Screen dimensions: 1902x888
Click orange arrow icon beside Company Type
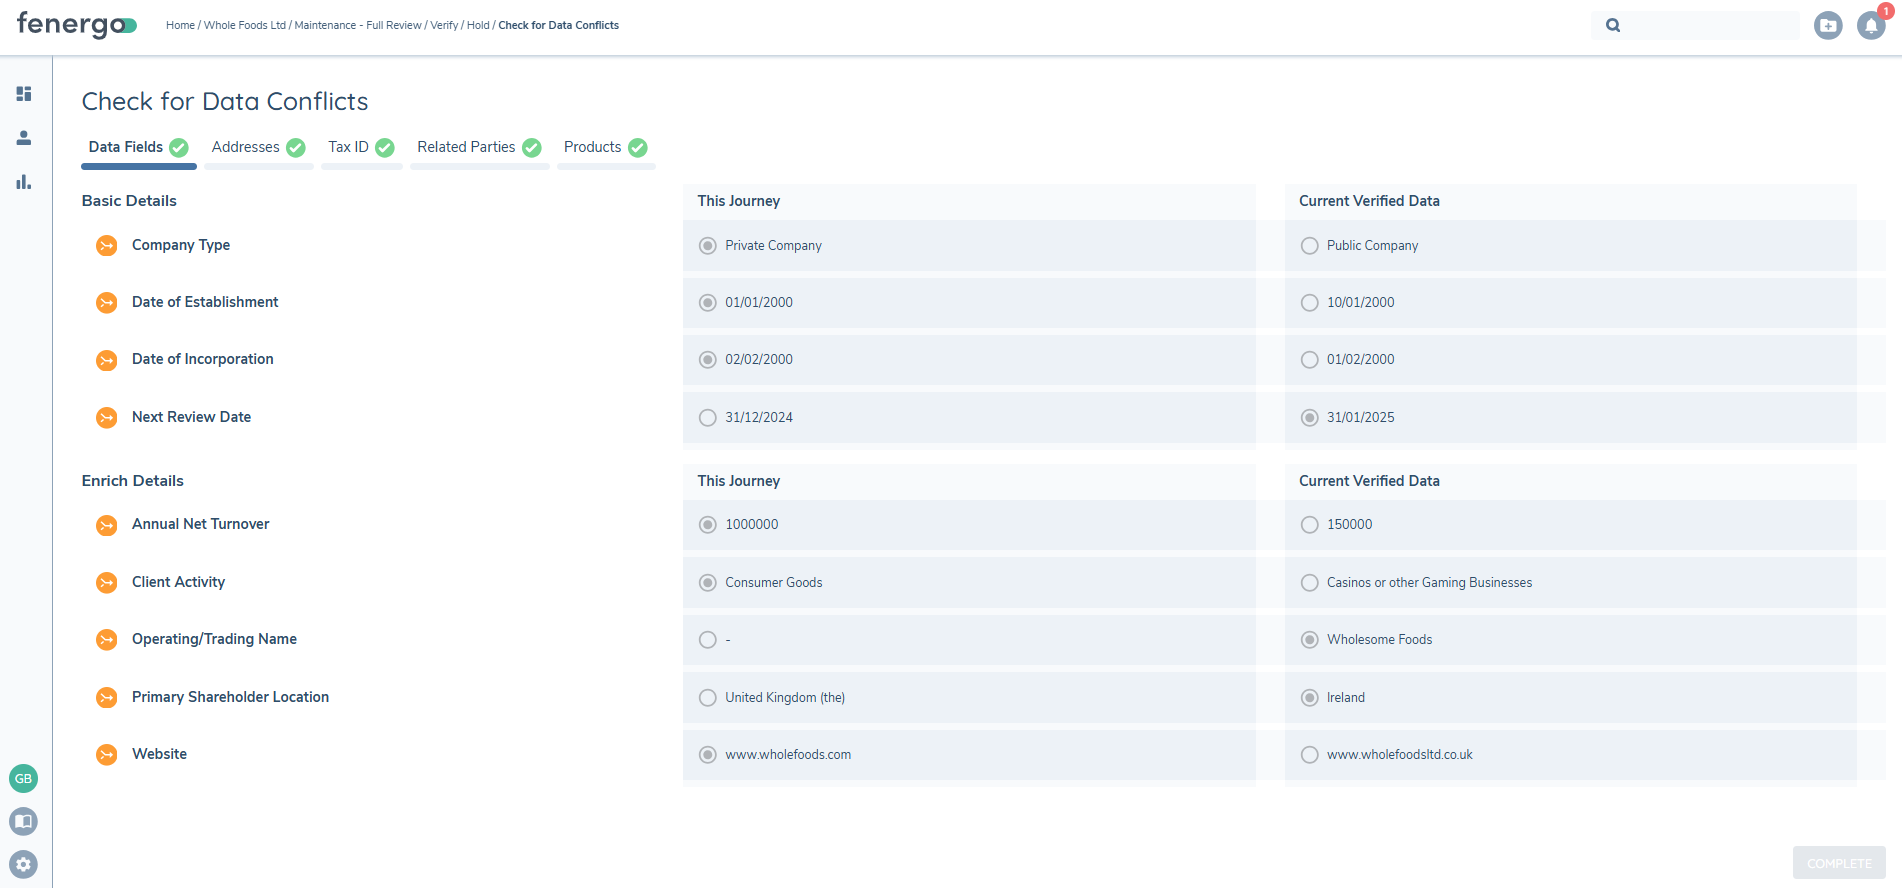click(106, 246)
